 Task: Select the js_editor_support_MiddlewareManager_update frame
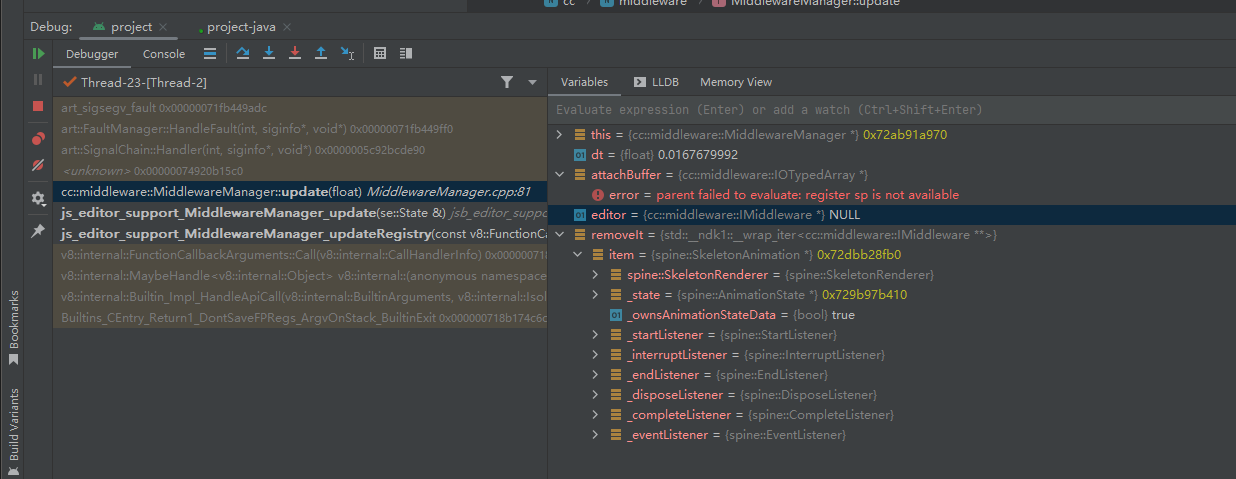coord(301,212)
